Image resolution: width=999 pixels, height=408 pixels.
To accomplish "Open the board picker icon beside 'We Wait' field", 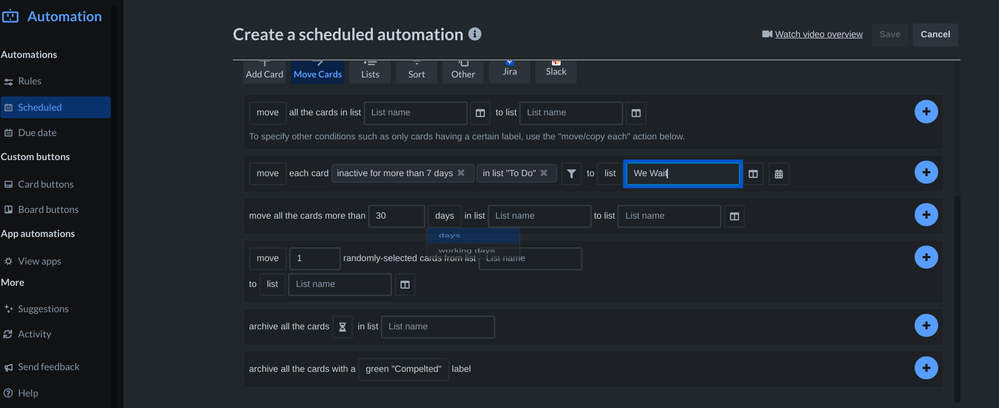I will (753, 173).
